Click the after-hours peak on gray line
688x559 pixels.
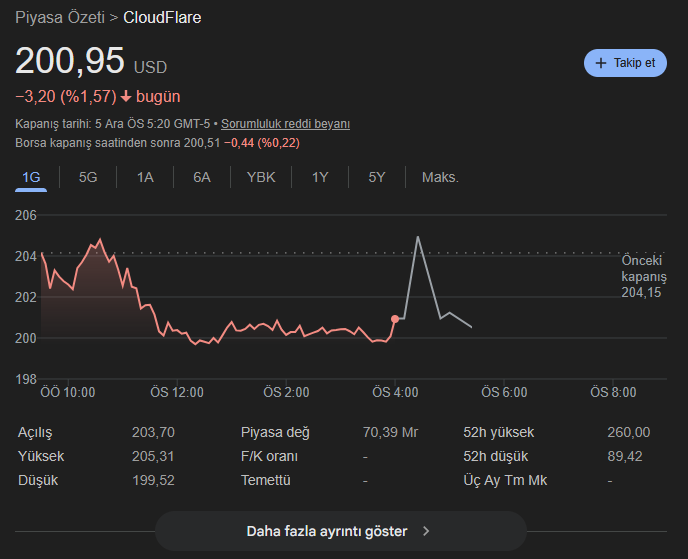point(417,237)
